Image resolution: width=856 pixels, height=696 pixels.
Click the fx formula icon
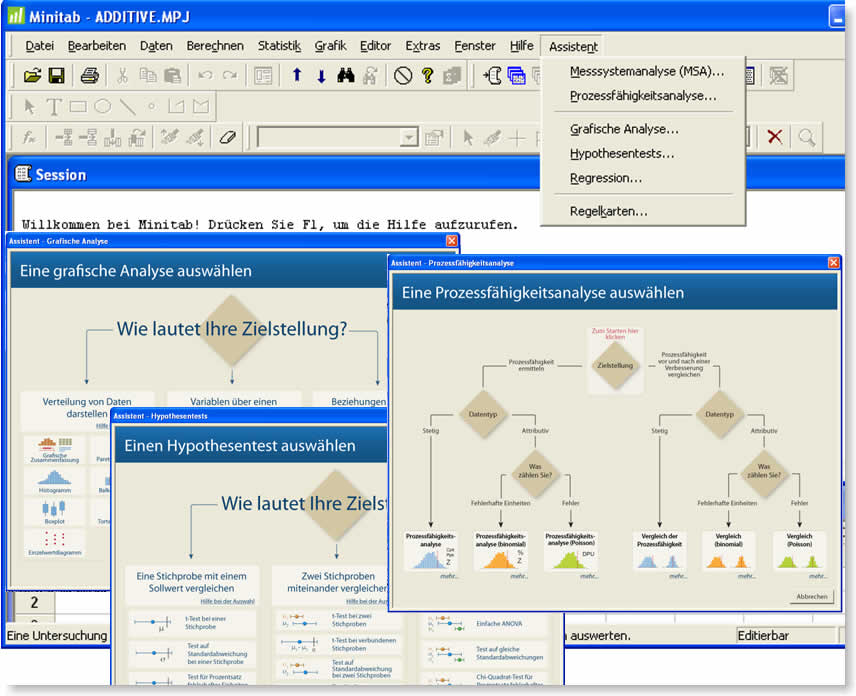coord(29,136)
